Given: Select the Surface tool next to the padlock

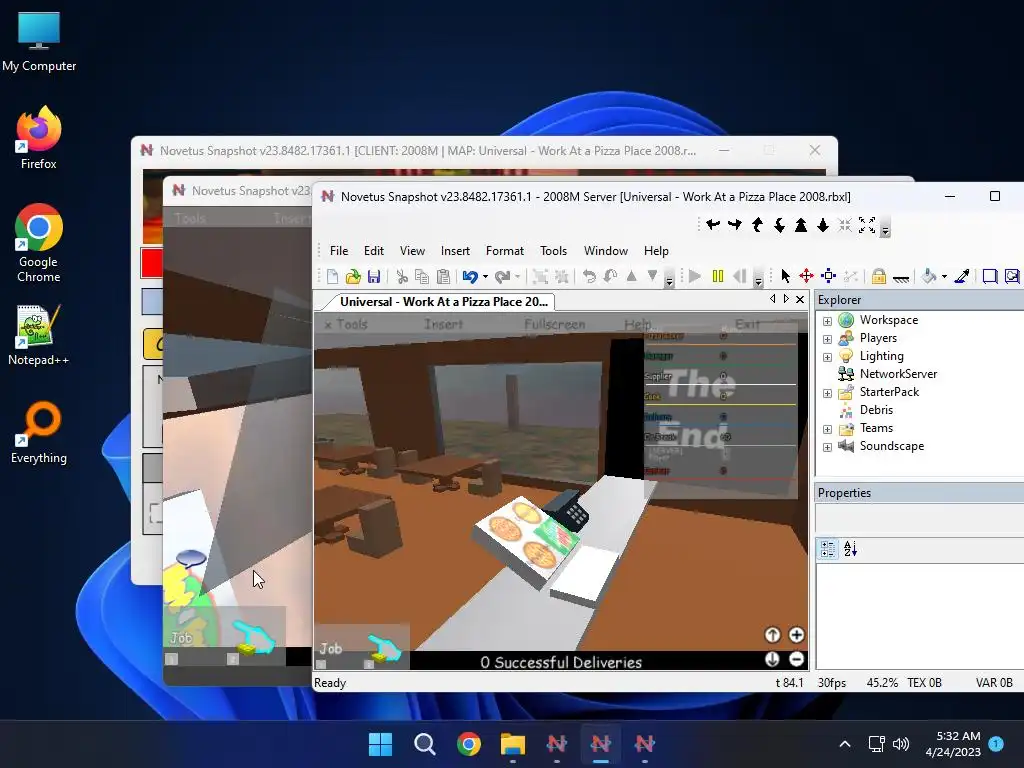Looking at the screenshot, I should point(901,278).
